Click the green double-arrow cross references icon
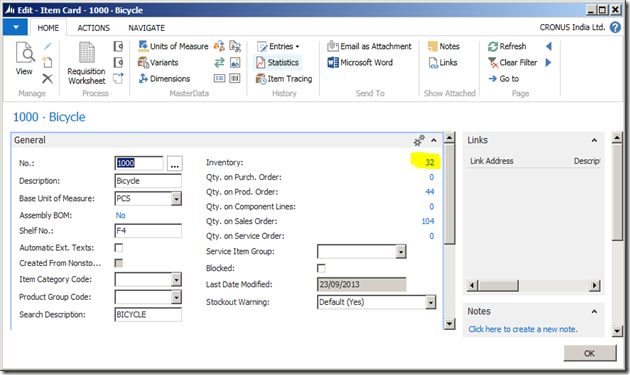This screenshot has width=630, height=375. coord(219,62)
